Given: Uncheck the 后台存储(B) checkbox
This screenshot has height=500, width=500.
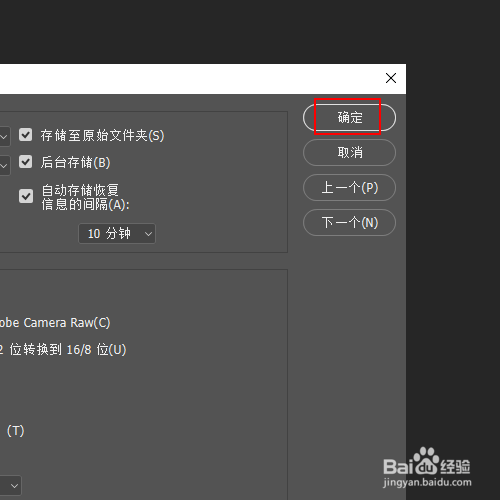Looking at the screenshot, I should [x=26, y=162].
